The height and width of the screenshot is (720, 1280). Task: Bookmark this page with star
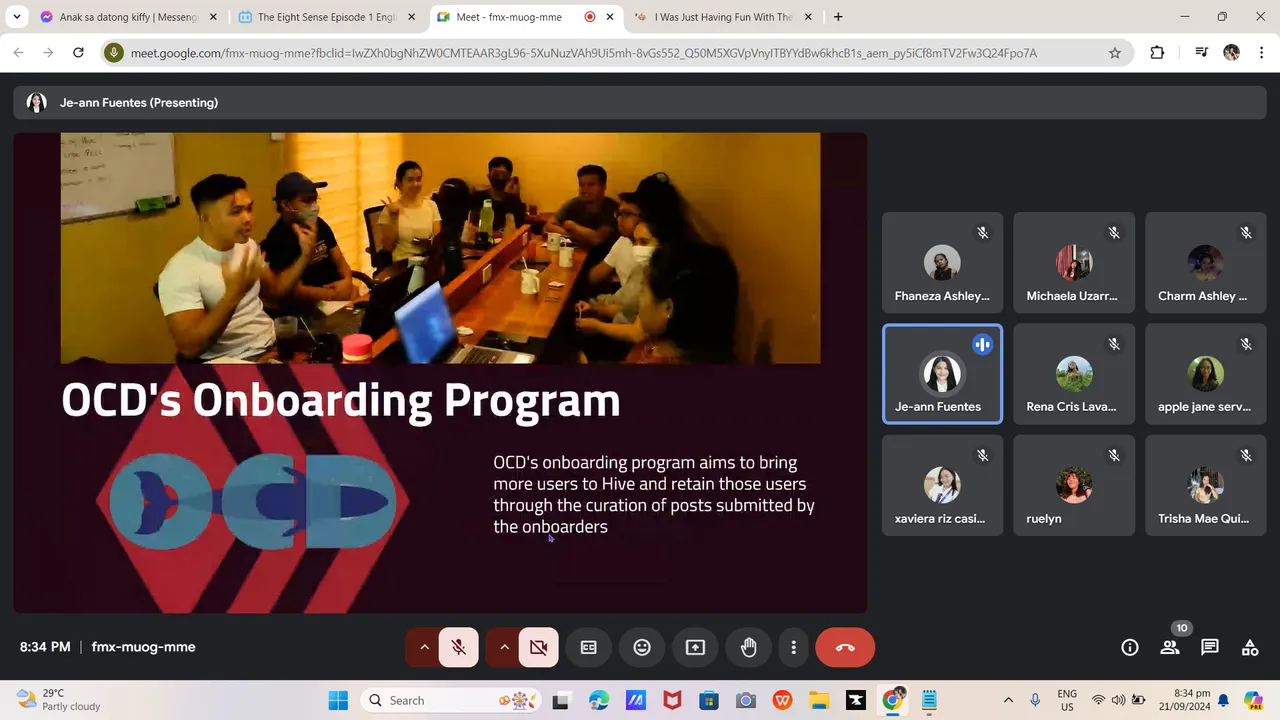(x=1115, y=53)
